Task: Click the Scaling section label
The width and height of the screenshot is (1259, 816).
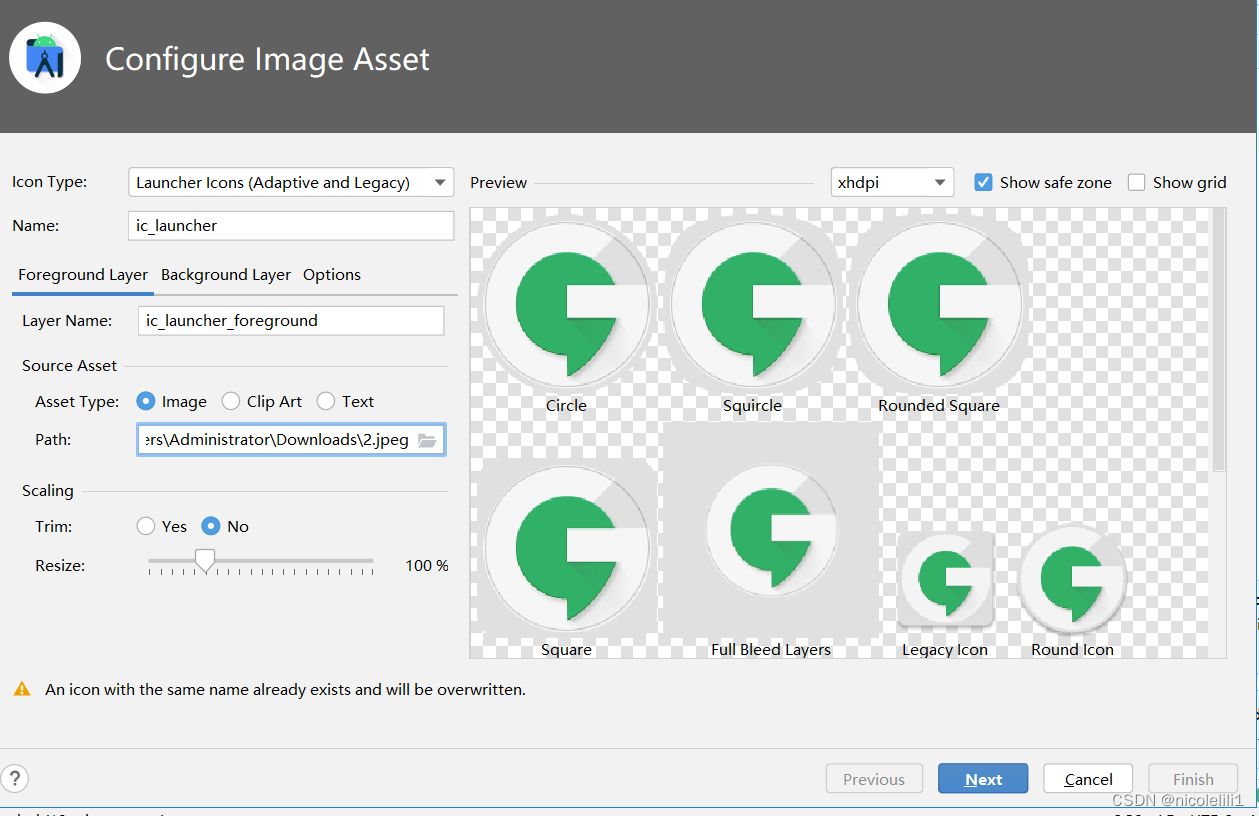Action: 48,491
